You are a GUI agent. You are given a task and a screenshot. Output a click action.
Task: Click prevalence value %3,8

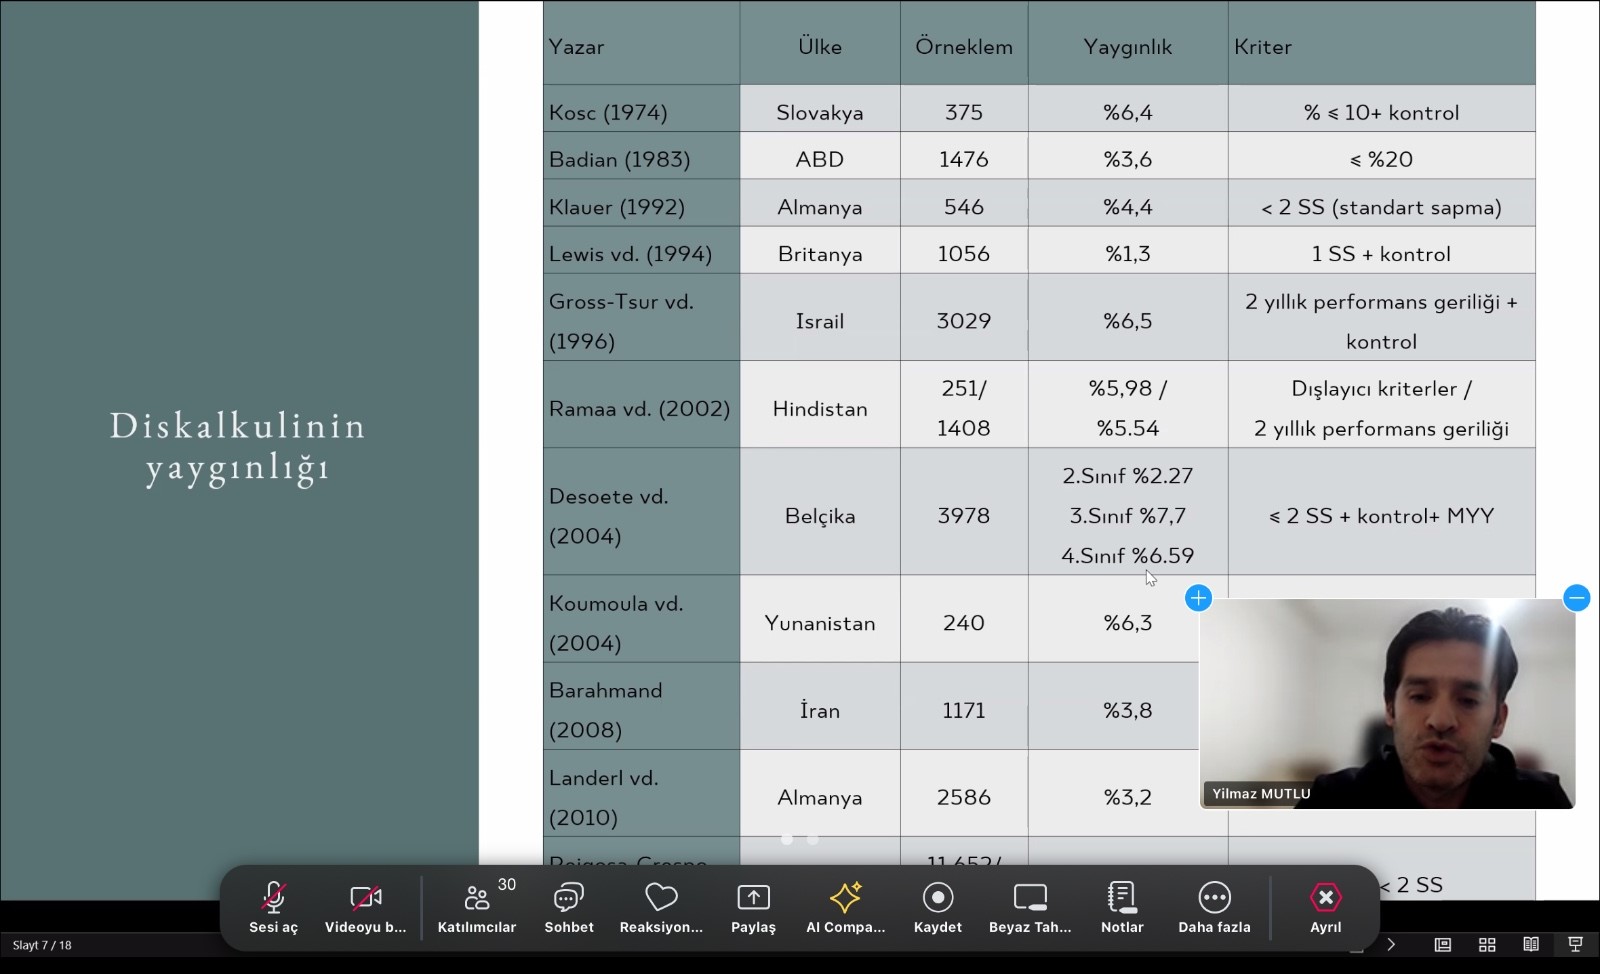click(1128, 710)
